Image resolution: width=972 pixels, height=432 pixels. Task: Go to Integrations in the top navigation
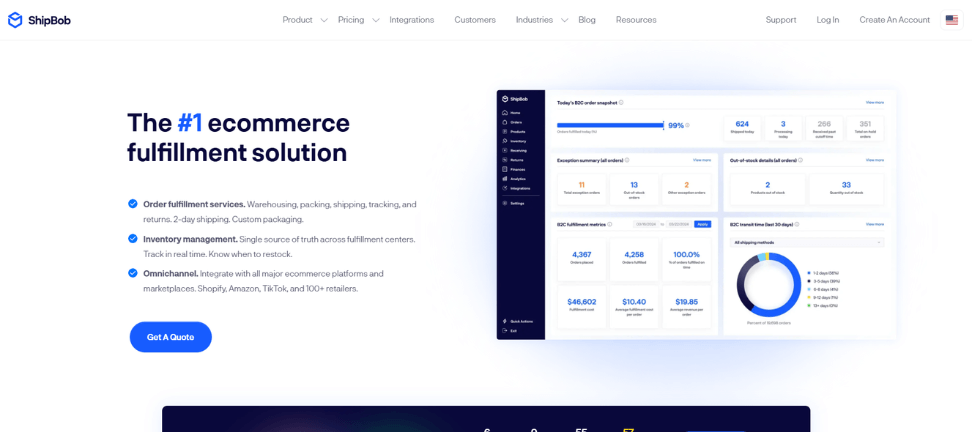(x=412, y=20)
